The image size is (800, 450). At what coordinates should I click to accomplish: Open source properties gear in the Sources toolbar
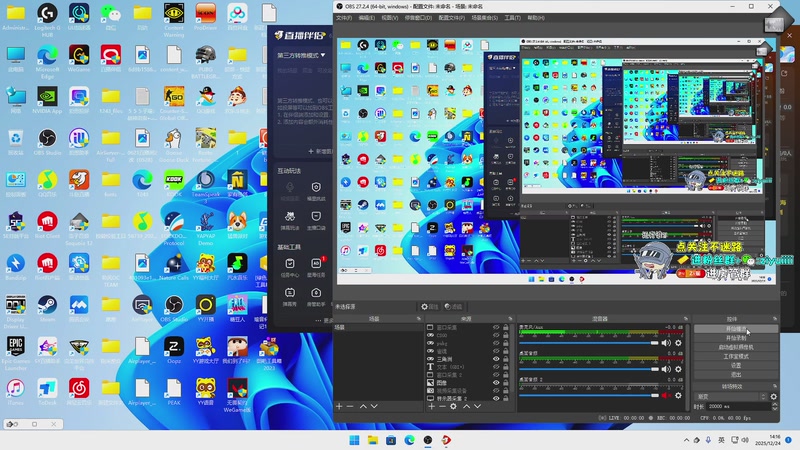(453, 406)
